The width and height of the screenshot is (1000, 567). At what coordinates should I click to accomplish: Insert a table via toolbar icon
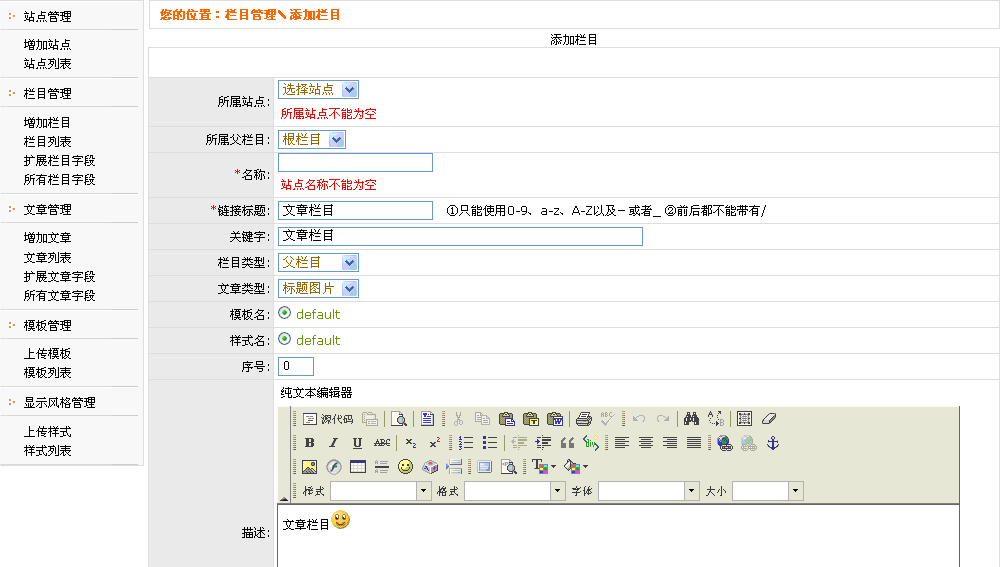[x=357, y=467]
